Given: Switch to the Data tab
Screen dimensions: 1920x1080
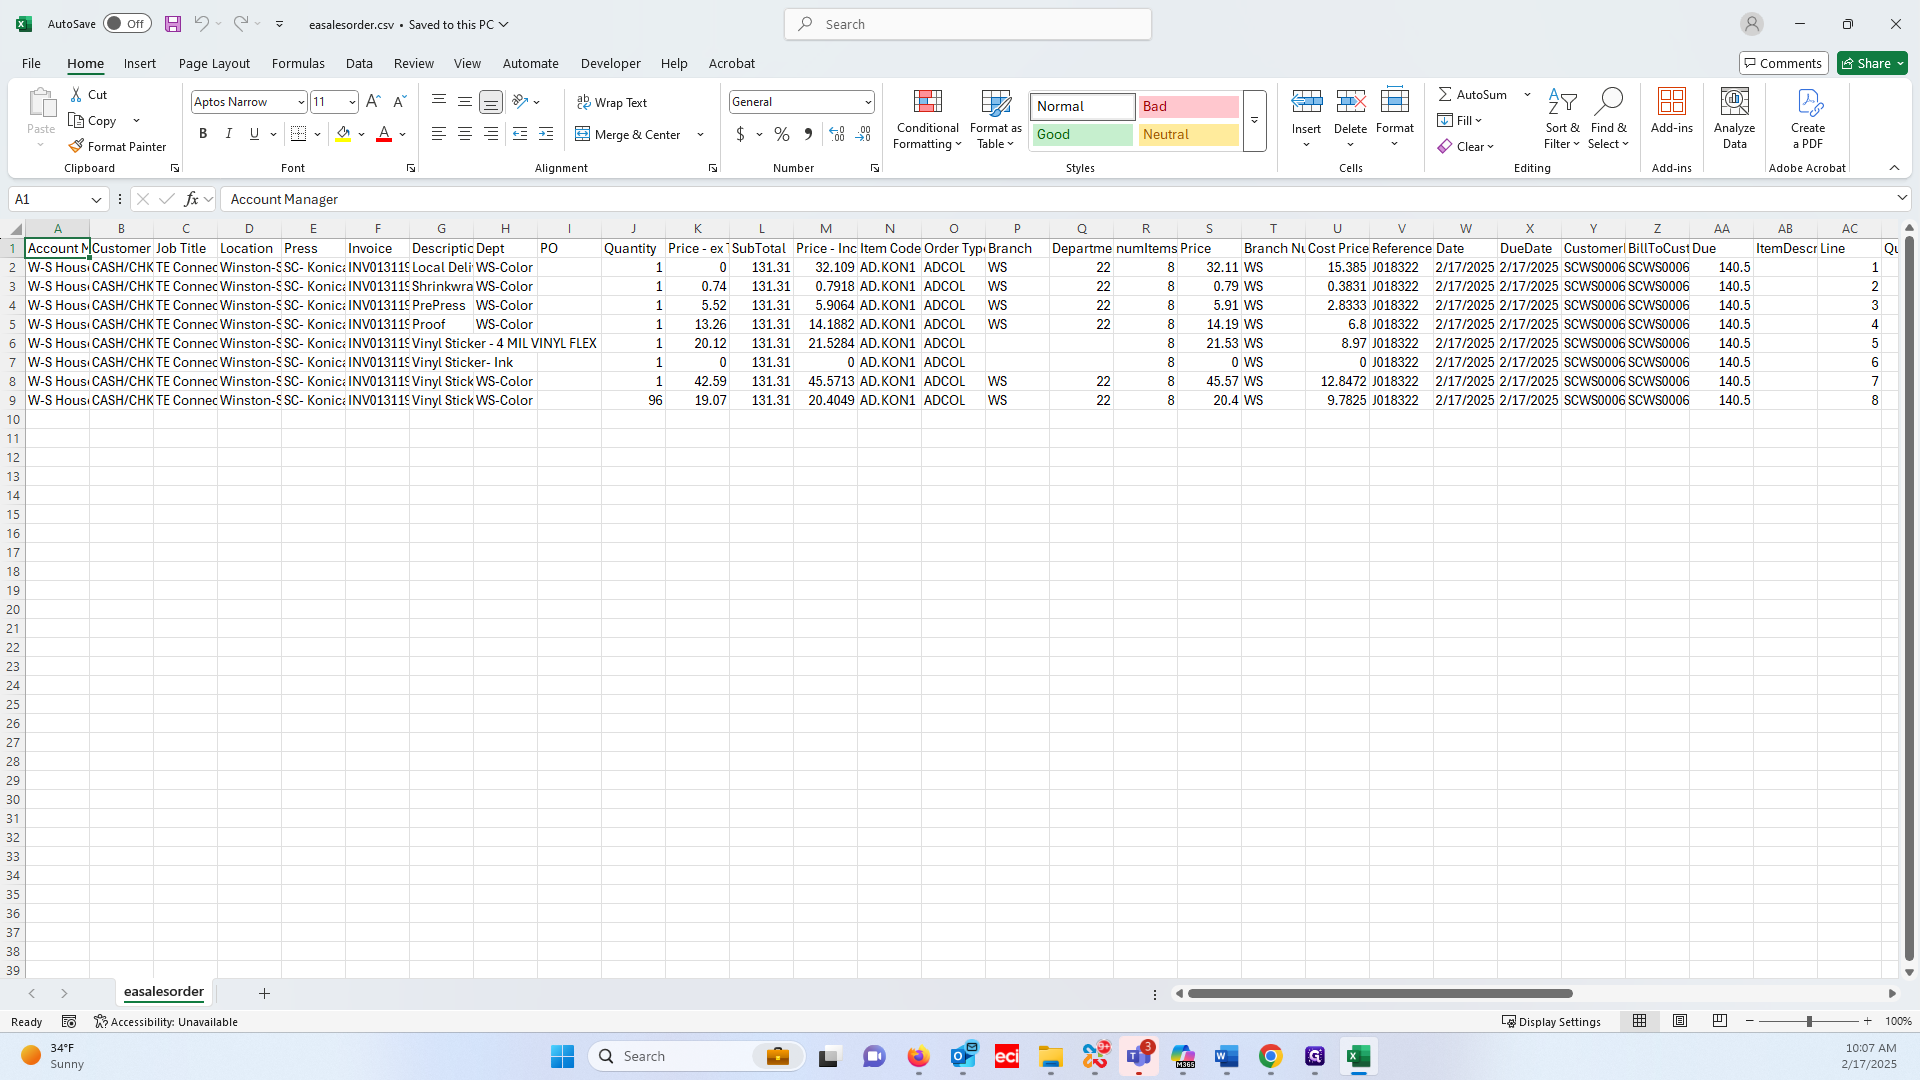Looking at the screenshot, I should click(359, 63).
